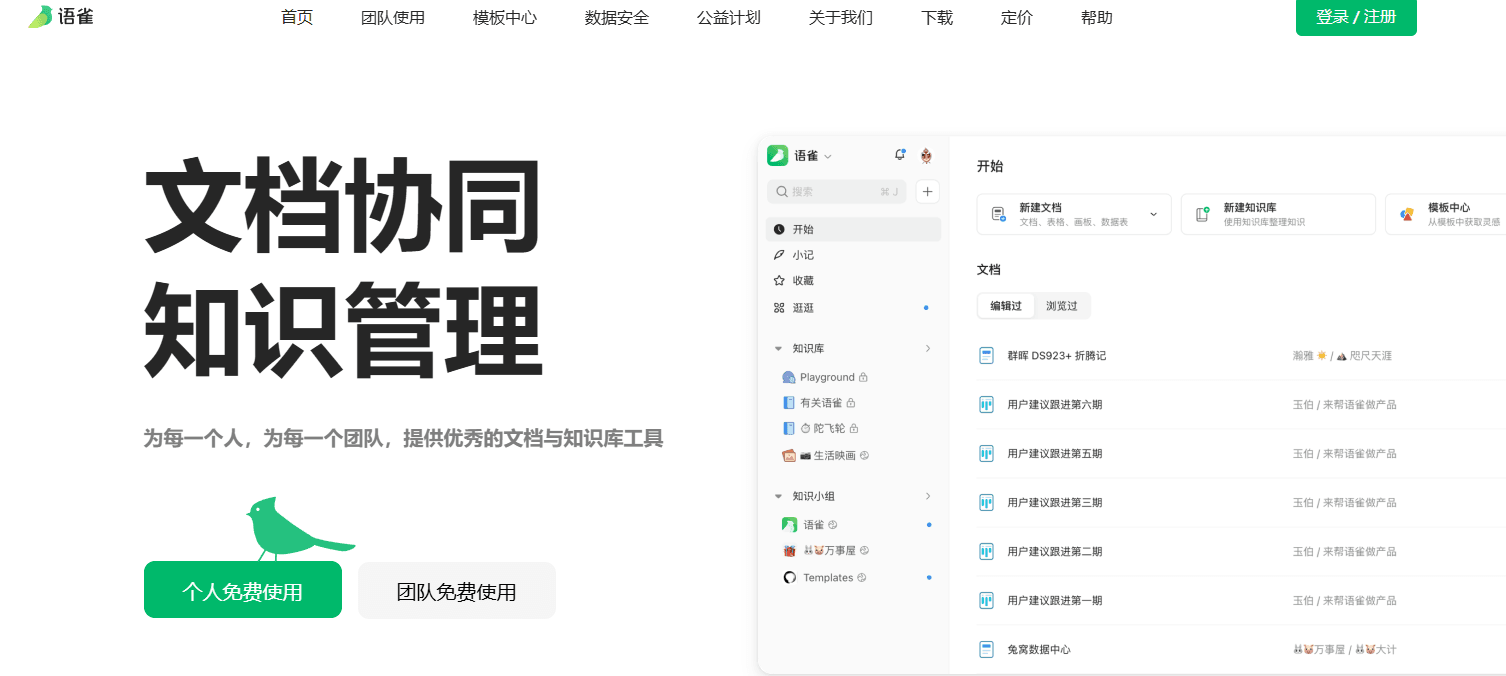Click the 陀飞轮 book icon
1506x676 pixels.
pyautogui.click(x=789, y=428)
